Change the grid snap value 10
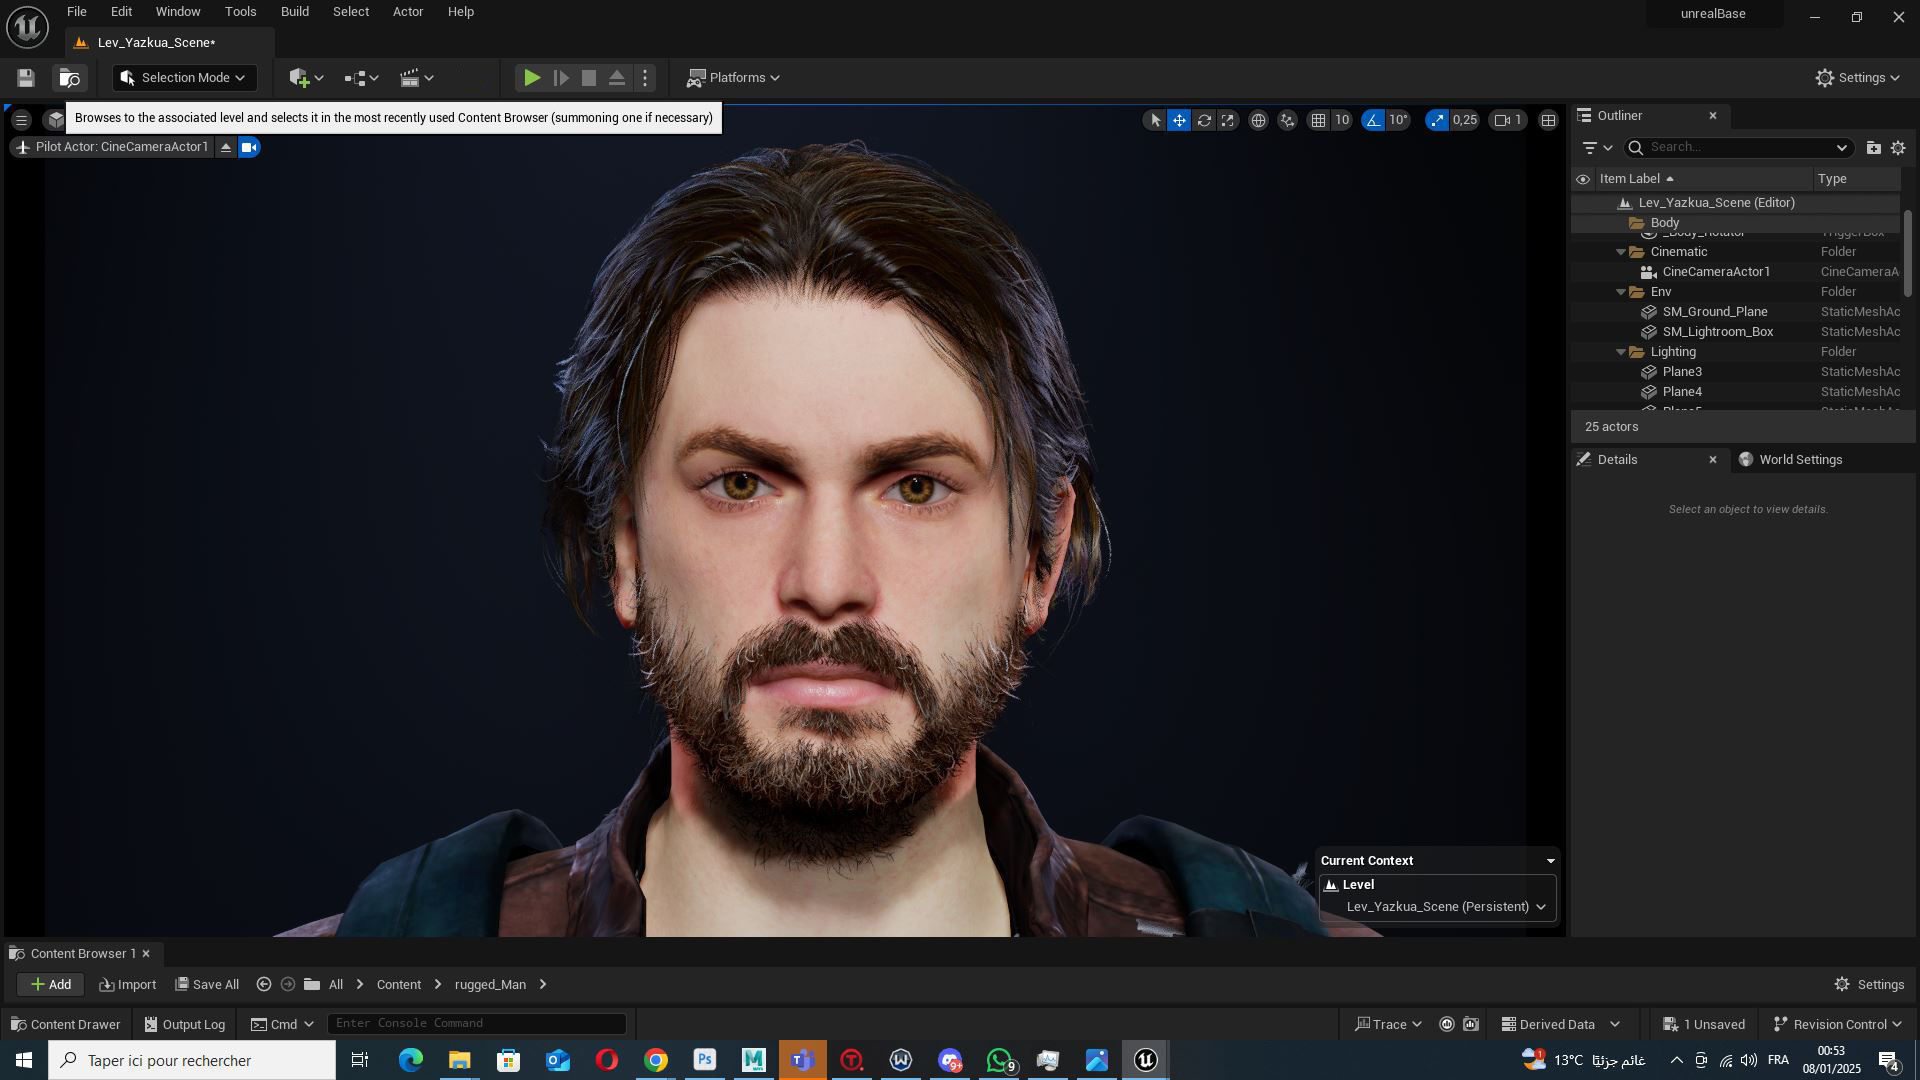 pos(1342,120)
